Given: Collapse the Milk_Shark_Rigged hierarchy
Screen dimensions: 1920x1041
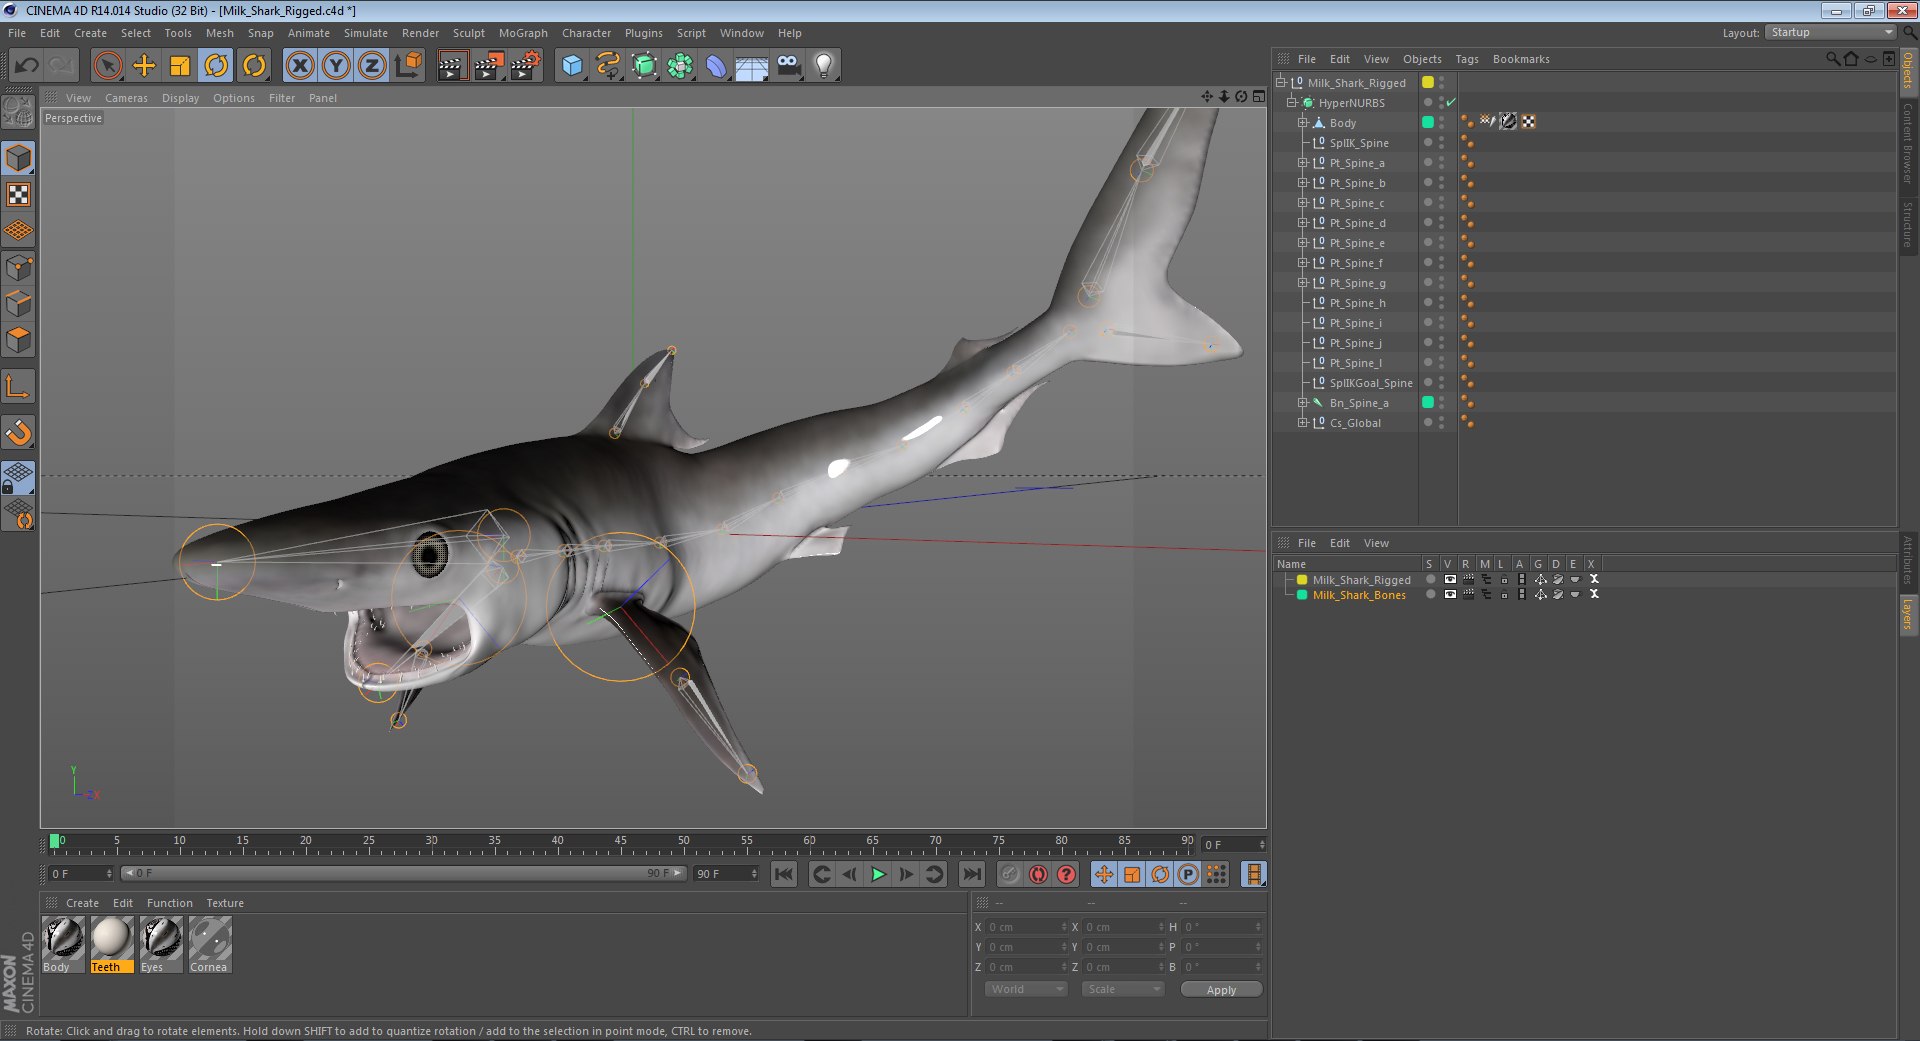Looking at the screenshot, I should [1280, 82].
